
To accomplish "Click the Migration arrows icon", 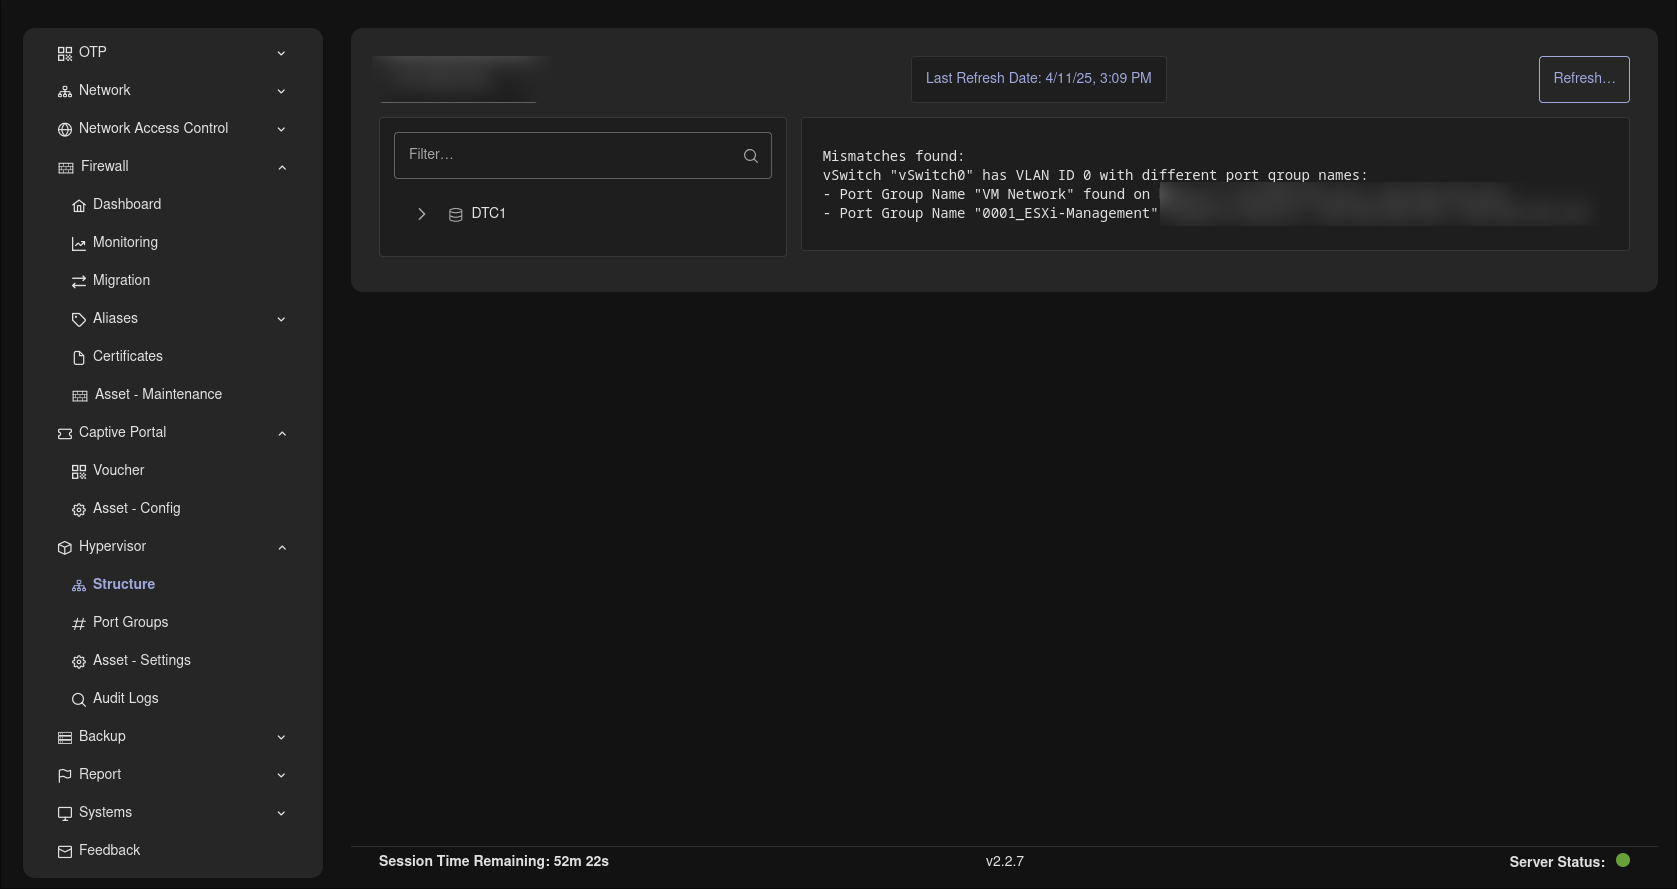I will click(79, 281).
